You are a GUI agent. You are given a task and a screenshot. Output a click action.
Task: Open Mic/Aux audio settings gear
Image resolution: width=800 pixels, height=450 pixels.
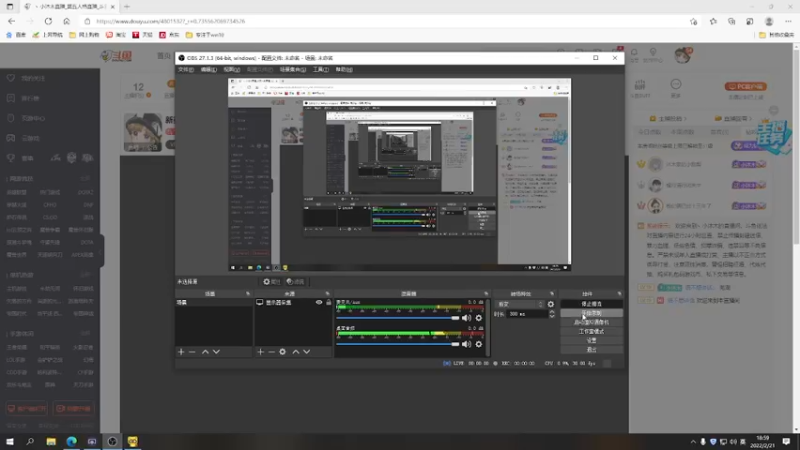(x=479, y=318)
